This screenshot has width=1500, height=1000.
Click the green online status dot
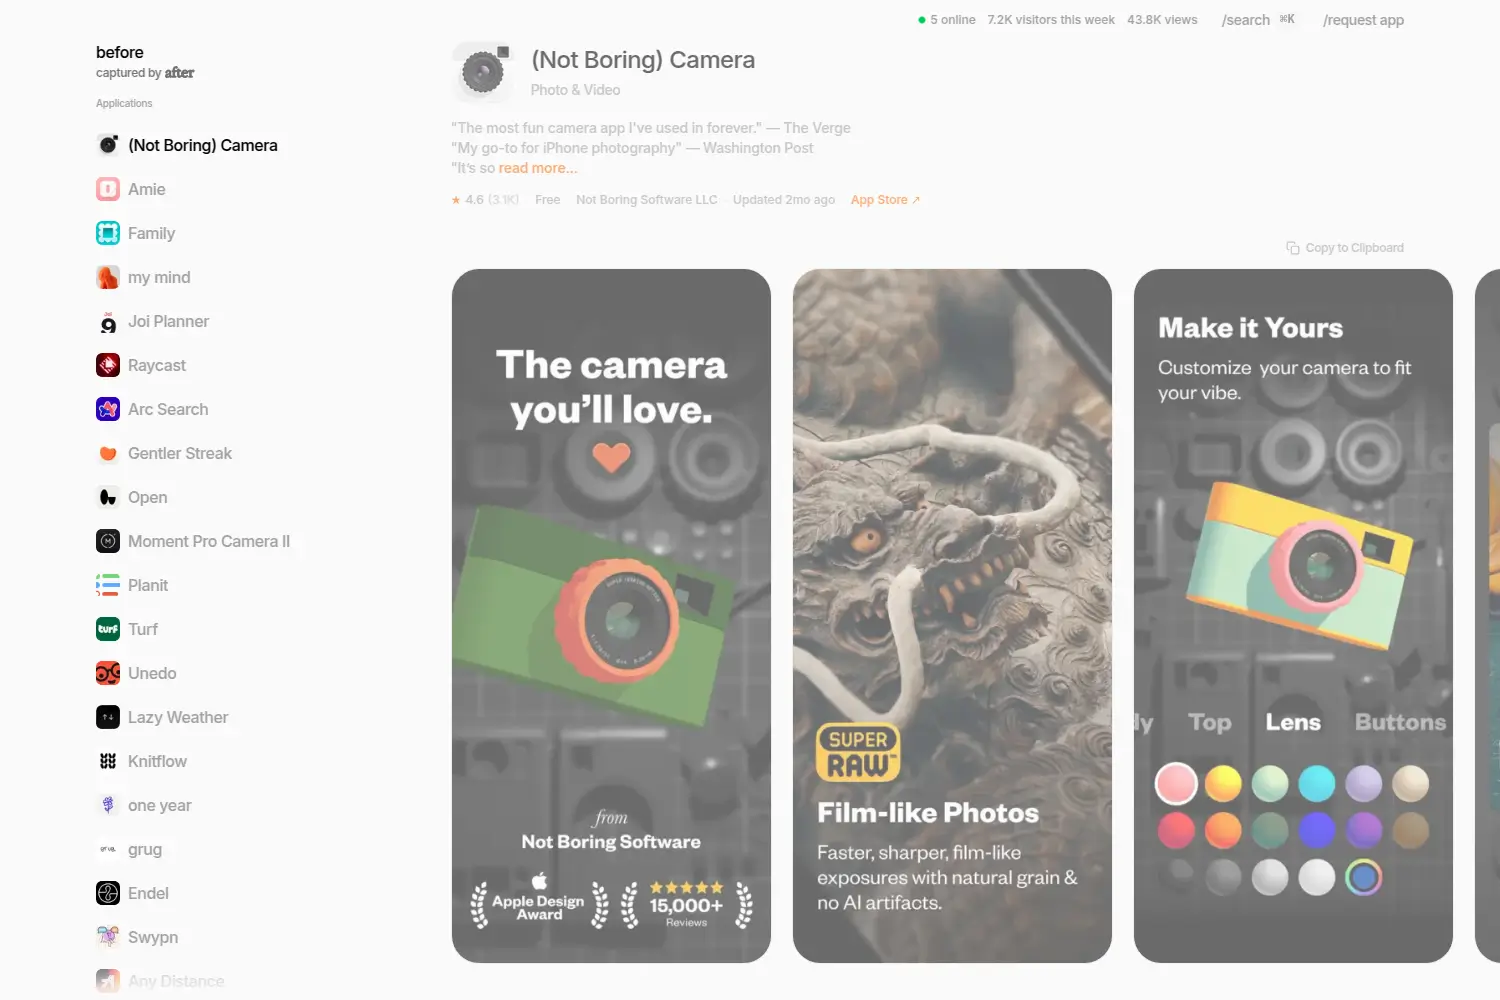(x=922, y=20)
